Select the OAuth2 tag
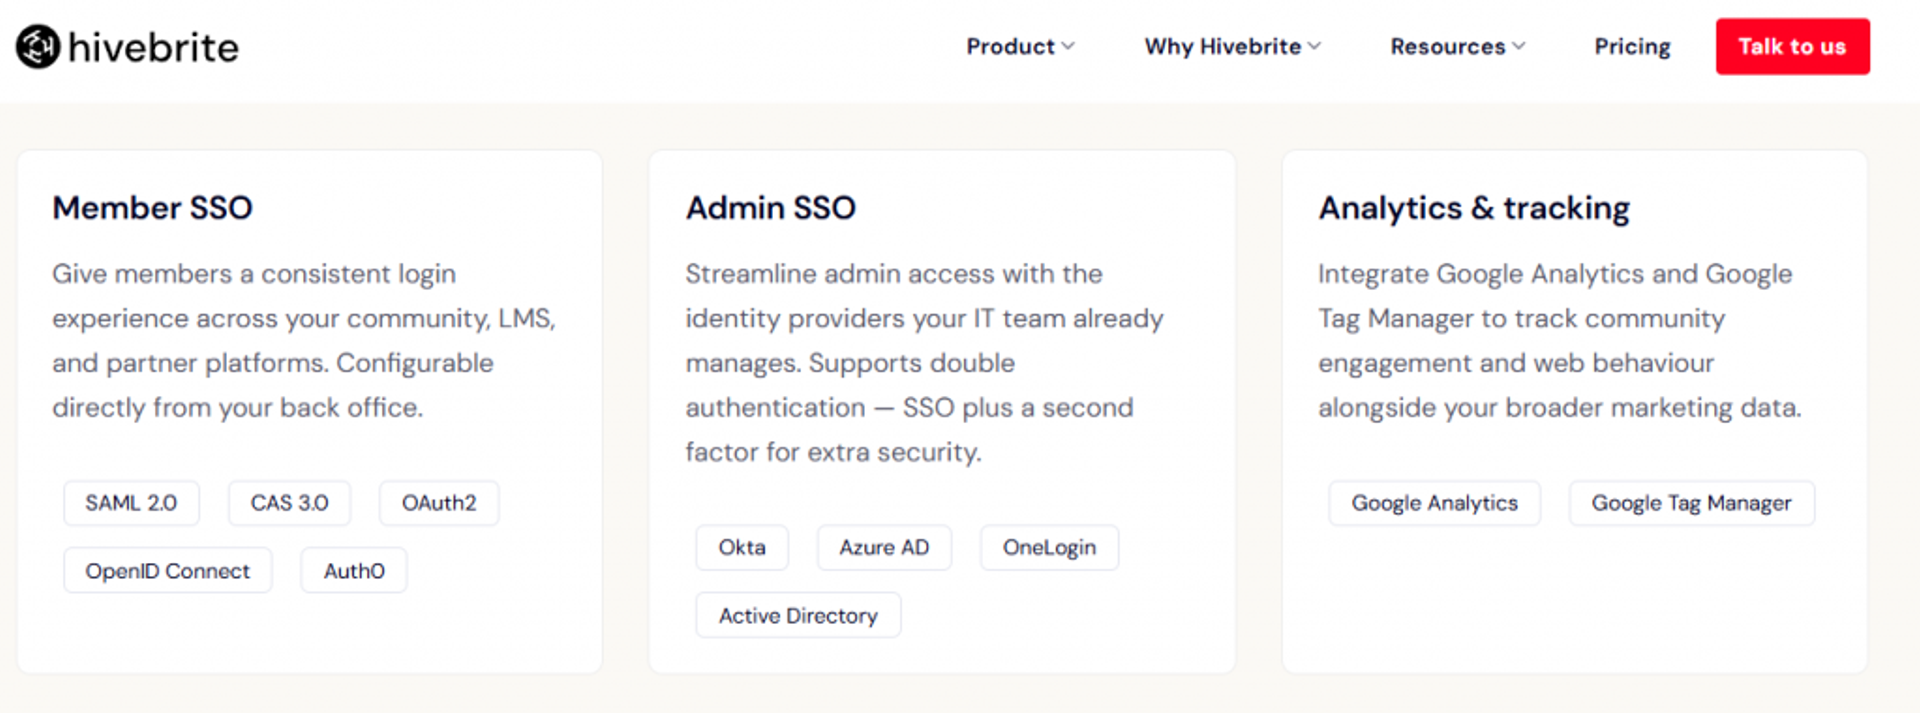The image size is (1920, 713). 439,503
